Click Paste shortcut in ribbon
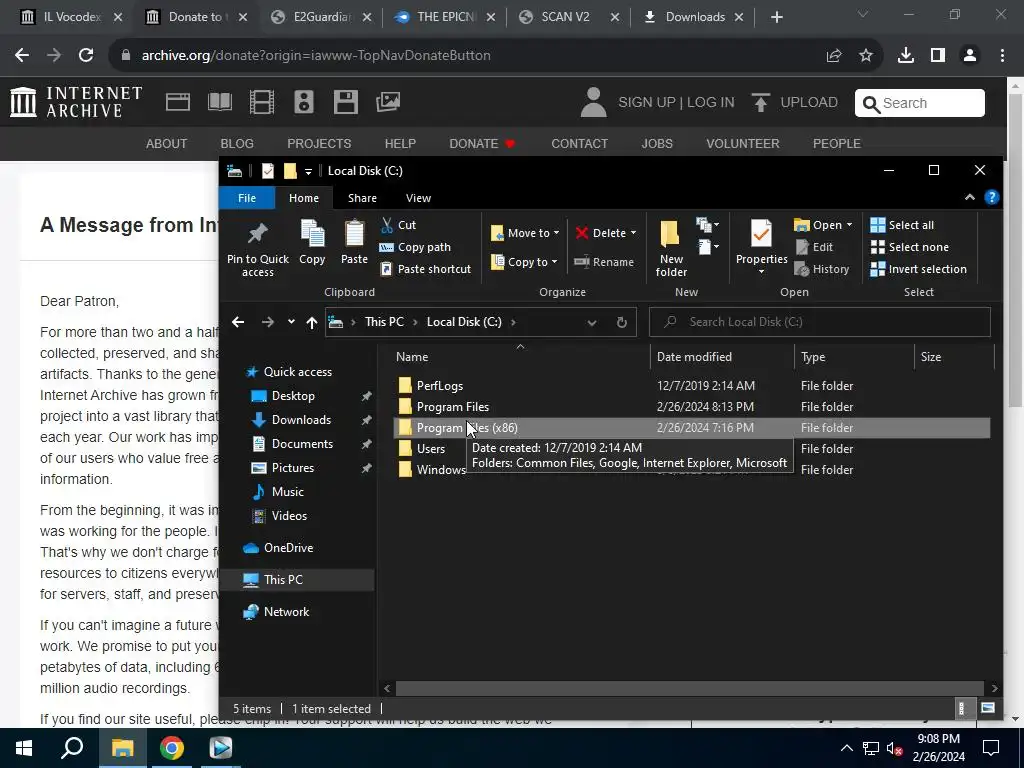This screenshot has width=1024, height=768. point(425,269)
